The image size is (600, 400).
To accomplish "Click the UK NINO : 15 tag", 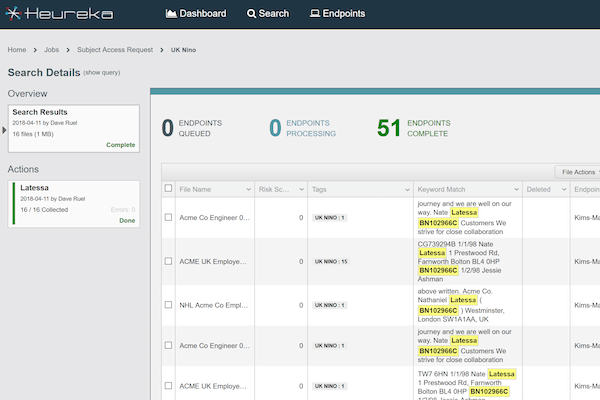I will pos(331,261).
